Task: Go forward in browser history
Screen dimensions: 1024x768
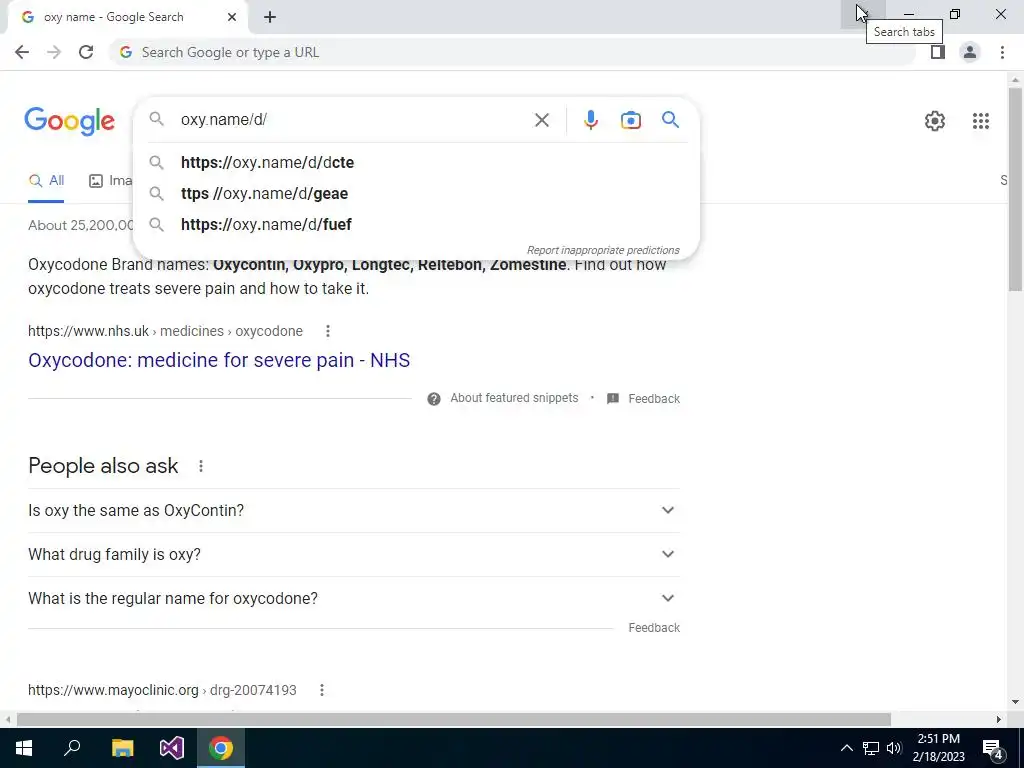Action: point(54,52)
